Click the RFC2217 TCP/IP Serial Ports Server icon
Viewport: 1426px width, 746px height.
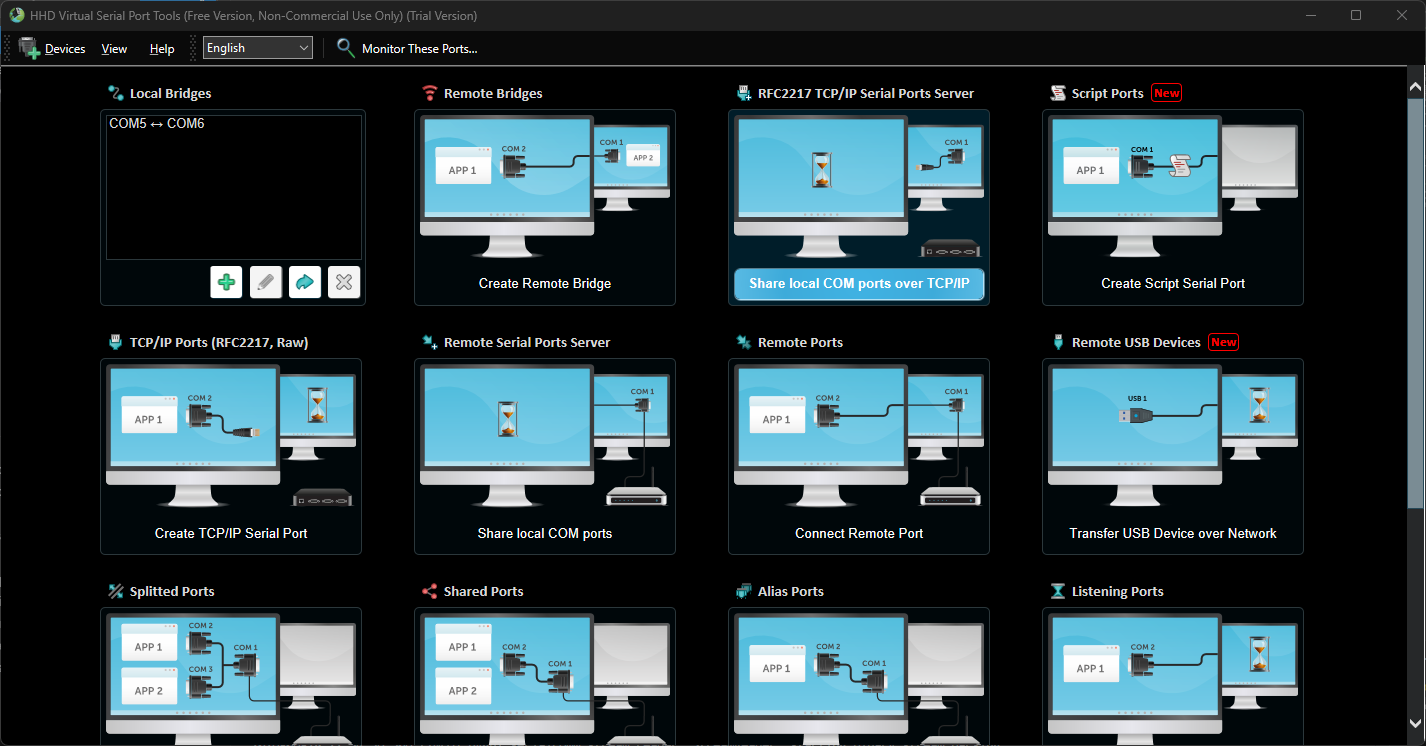click(x=744, y=93)
